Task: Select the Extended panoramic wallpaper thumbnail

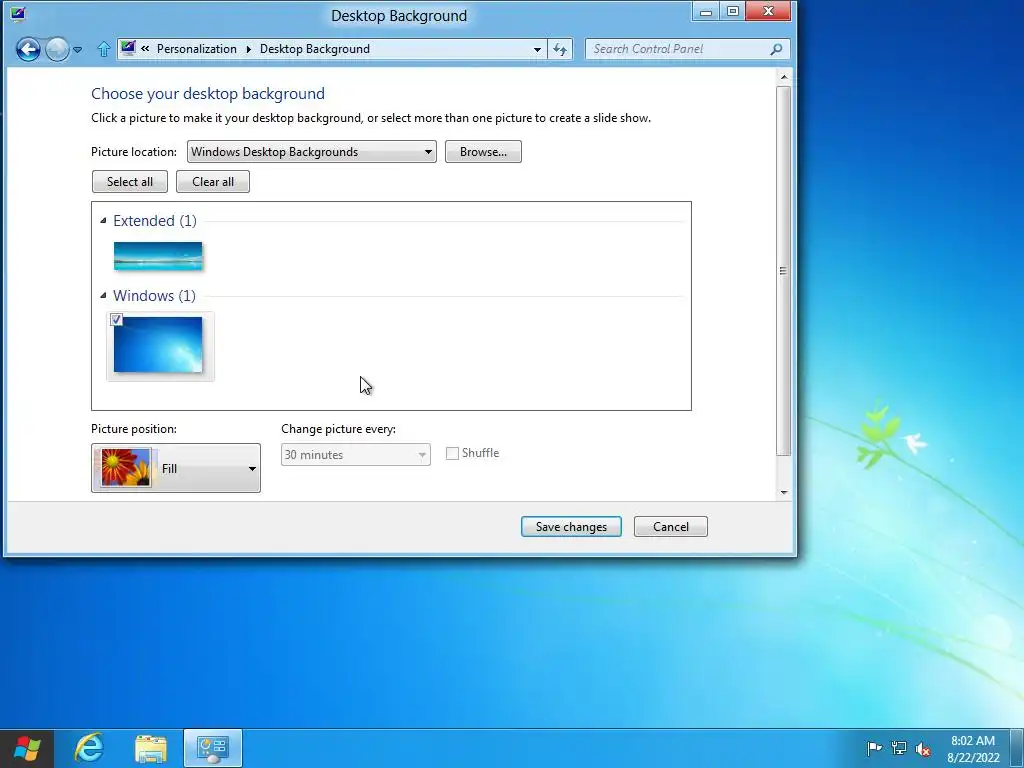Action: (x=158, y=256)
